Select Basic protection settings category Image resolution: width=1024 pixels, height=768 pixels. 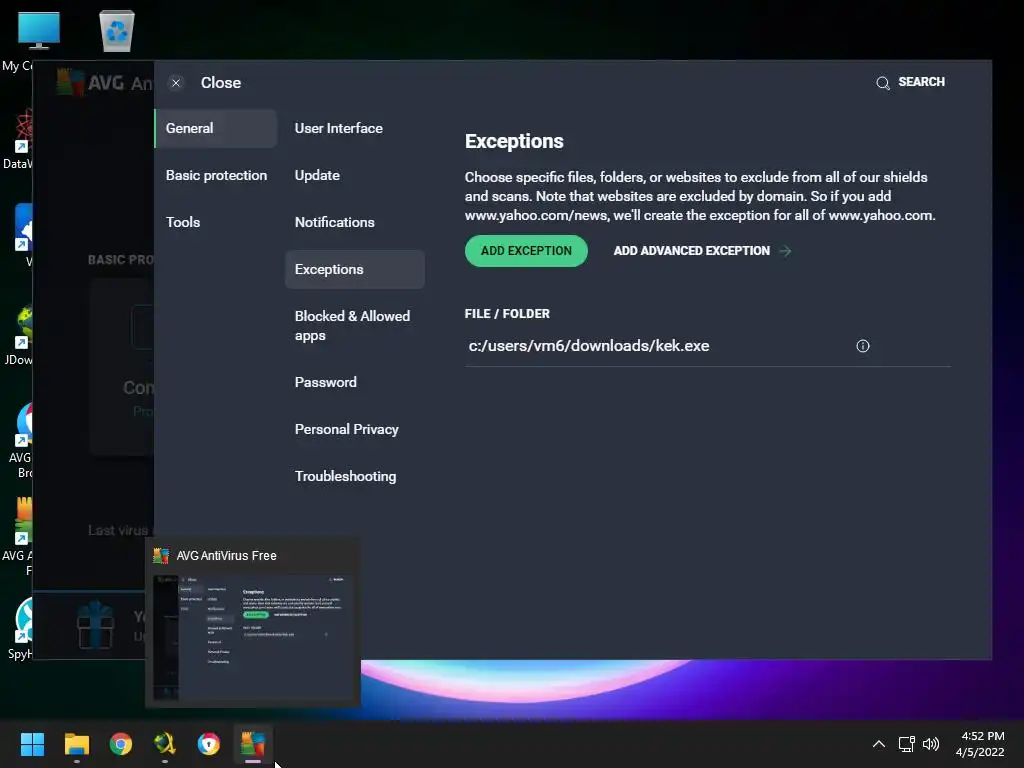coord(216,176)
